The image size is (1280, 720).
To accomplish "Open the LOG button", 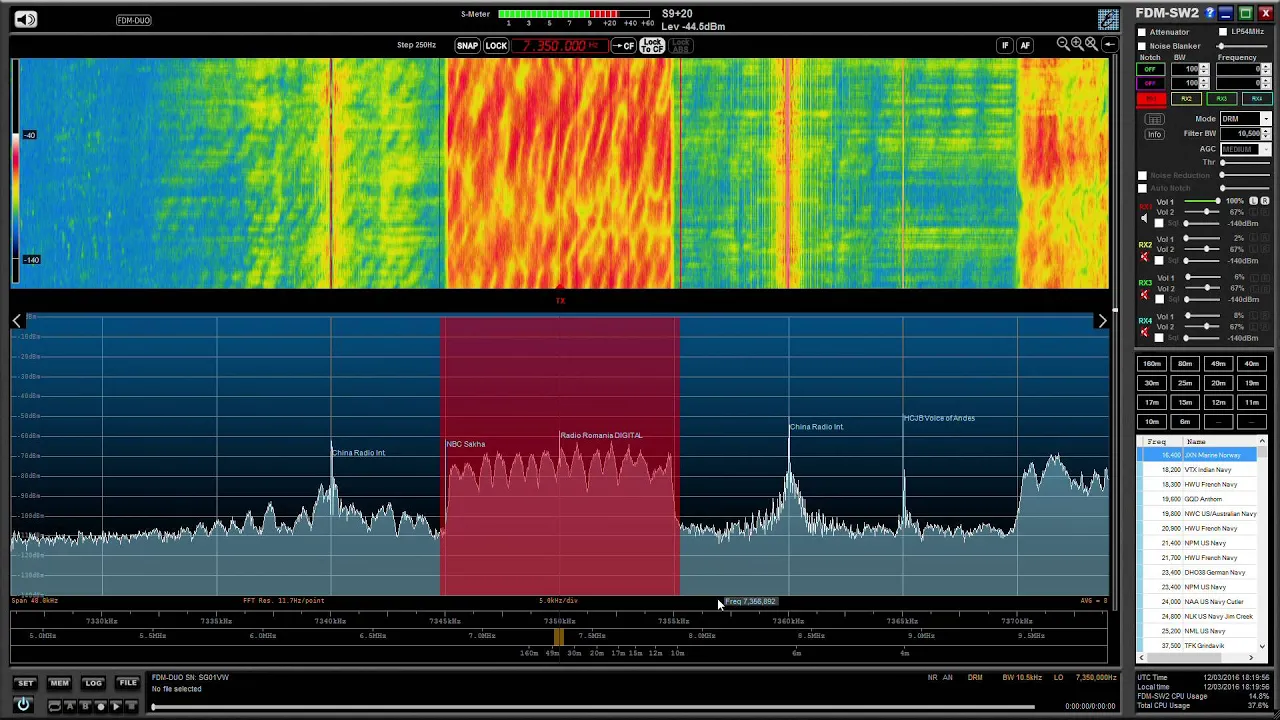I will click(93, 683).
